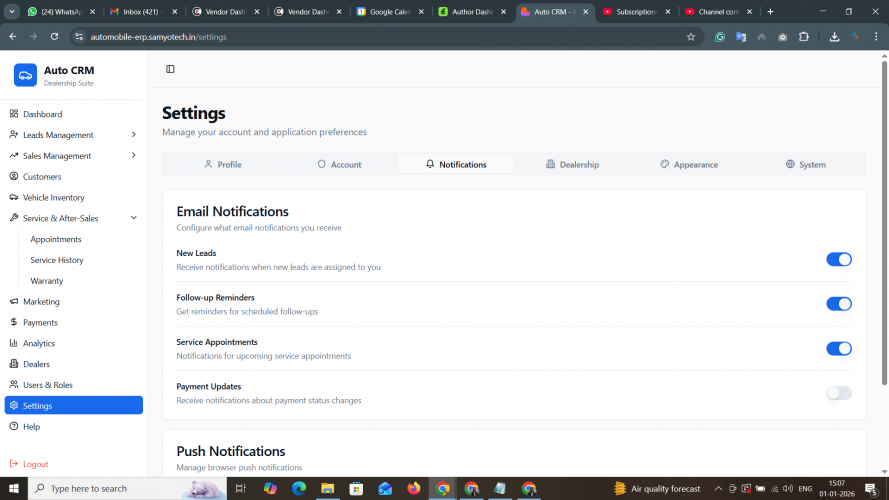Open the browser extensions puzzle icon
This screenshot has width=889, height=500.
pos(804,37)
